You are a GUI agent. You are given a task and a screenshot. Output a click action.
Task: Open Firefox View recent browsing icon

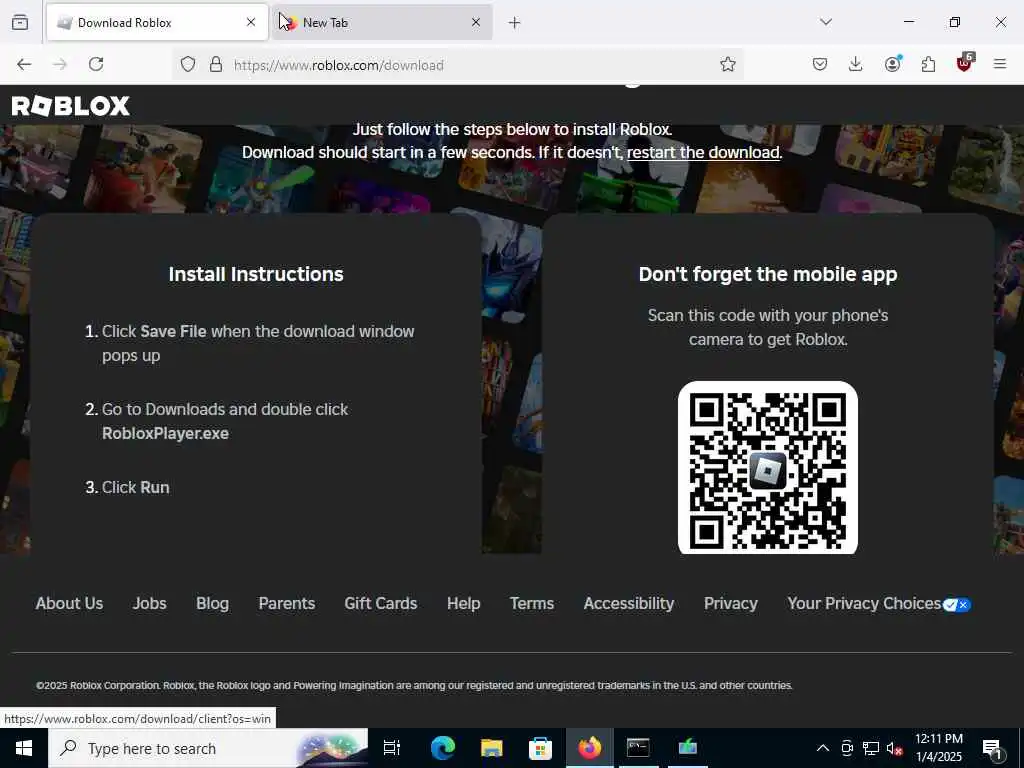coord(20,23)
